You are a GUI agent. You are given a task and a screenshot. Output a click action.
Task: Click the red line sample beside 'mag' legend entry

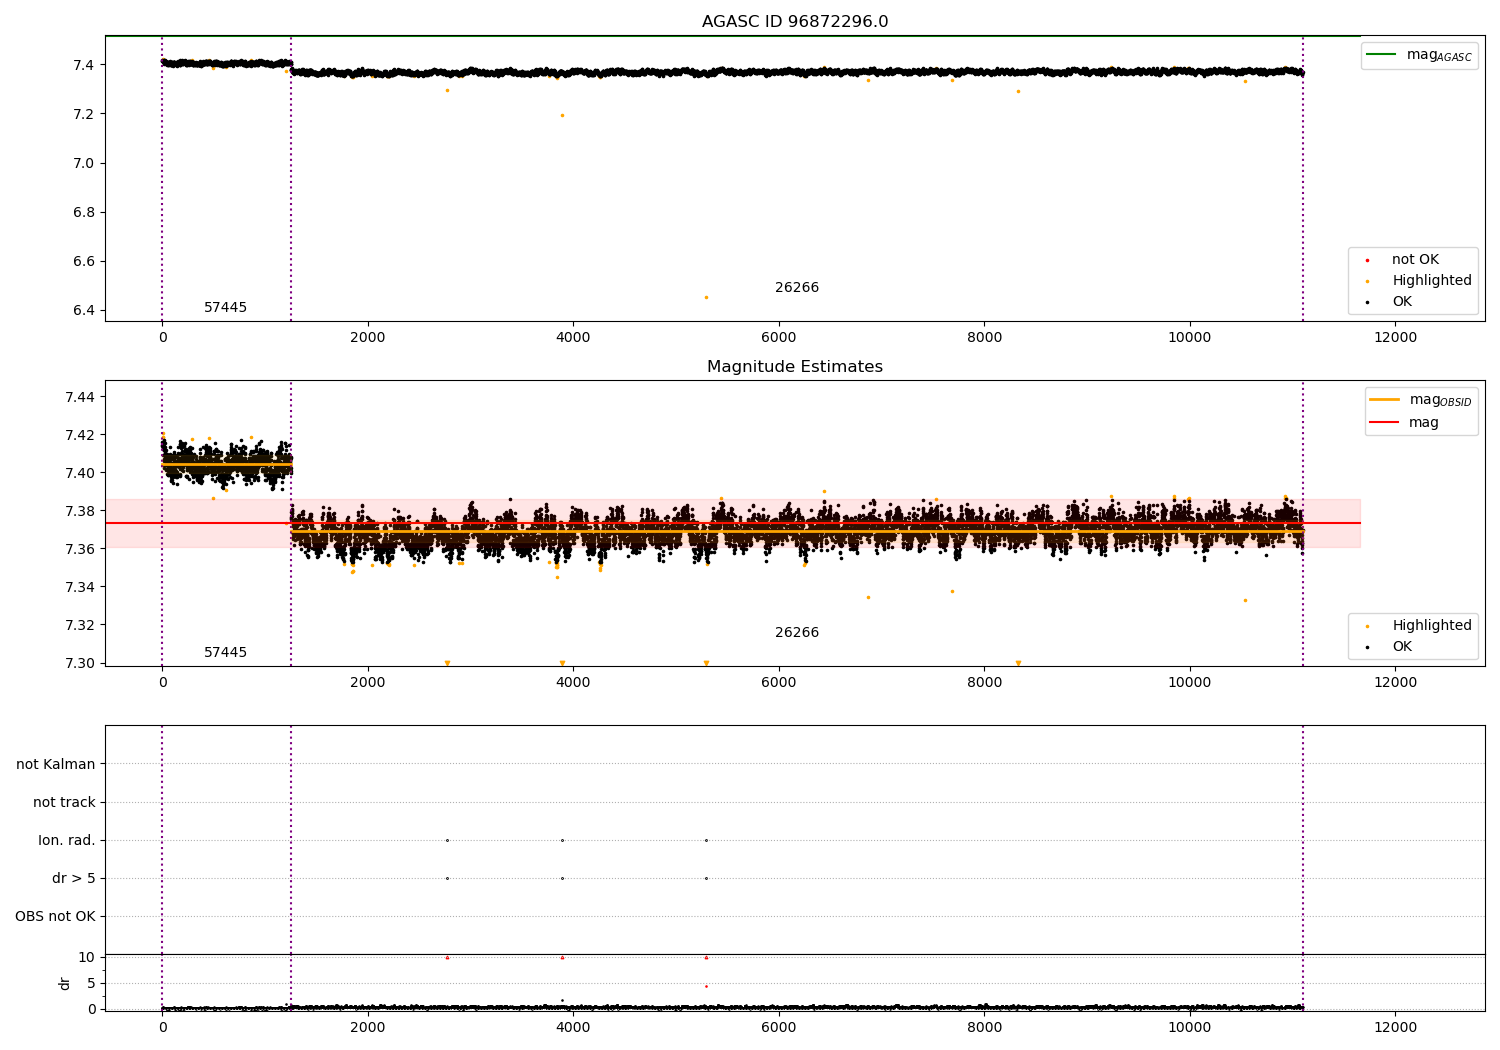(x=1384, y=422)
